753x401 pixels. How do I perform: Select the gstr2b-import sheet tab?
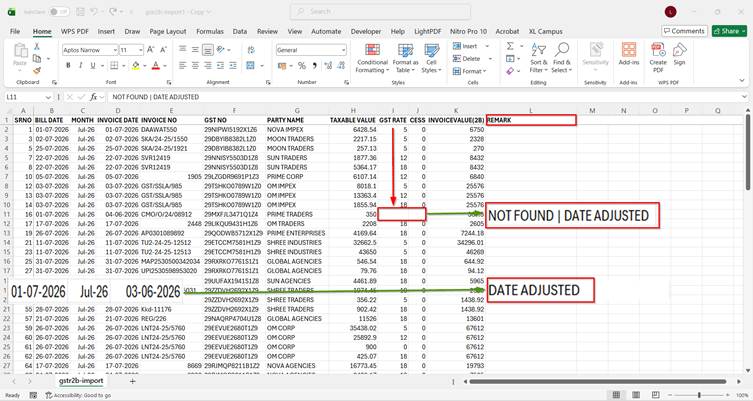[x=81, y=381]
